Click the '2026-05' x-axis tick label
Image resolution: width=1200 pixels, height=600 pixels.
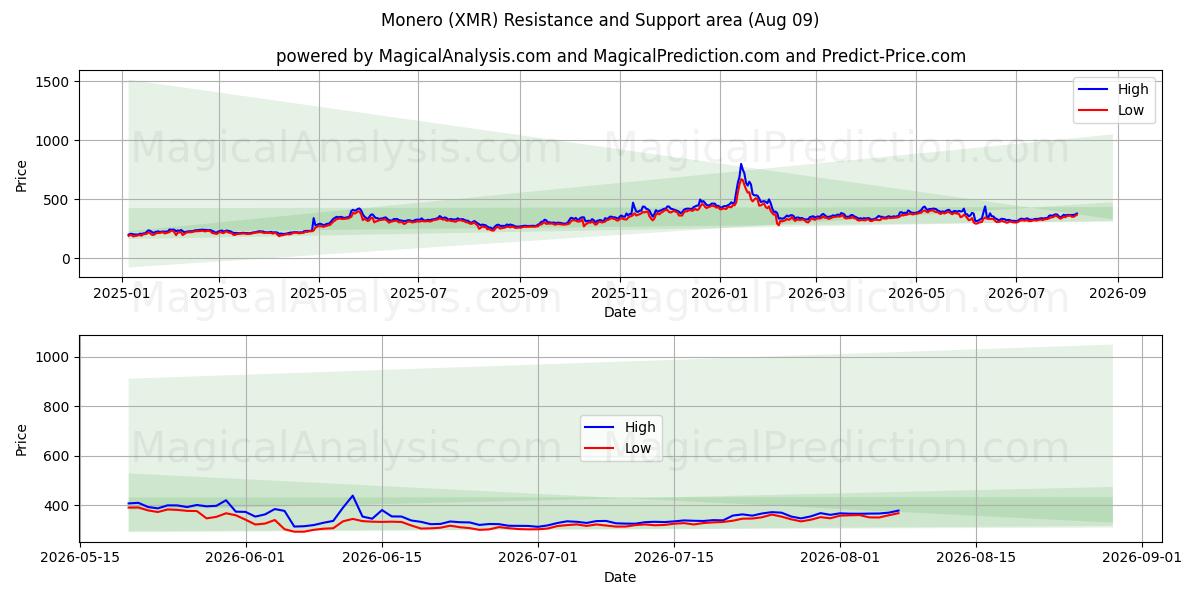coord(916,294)
